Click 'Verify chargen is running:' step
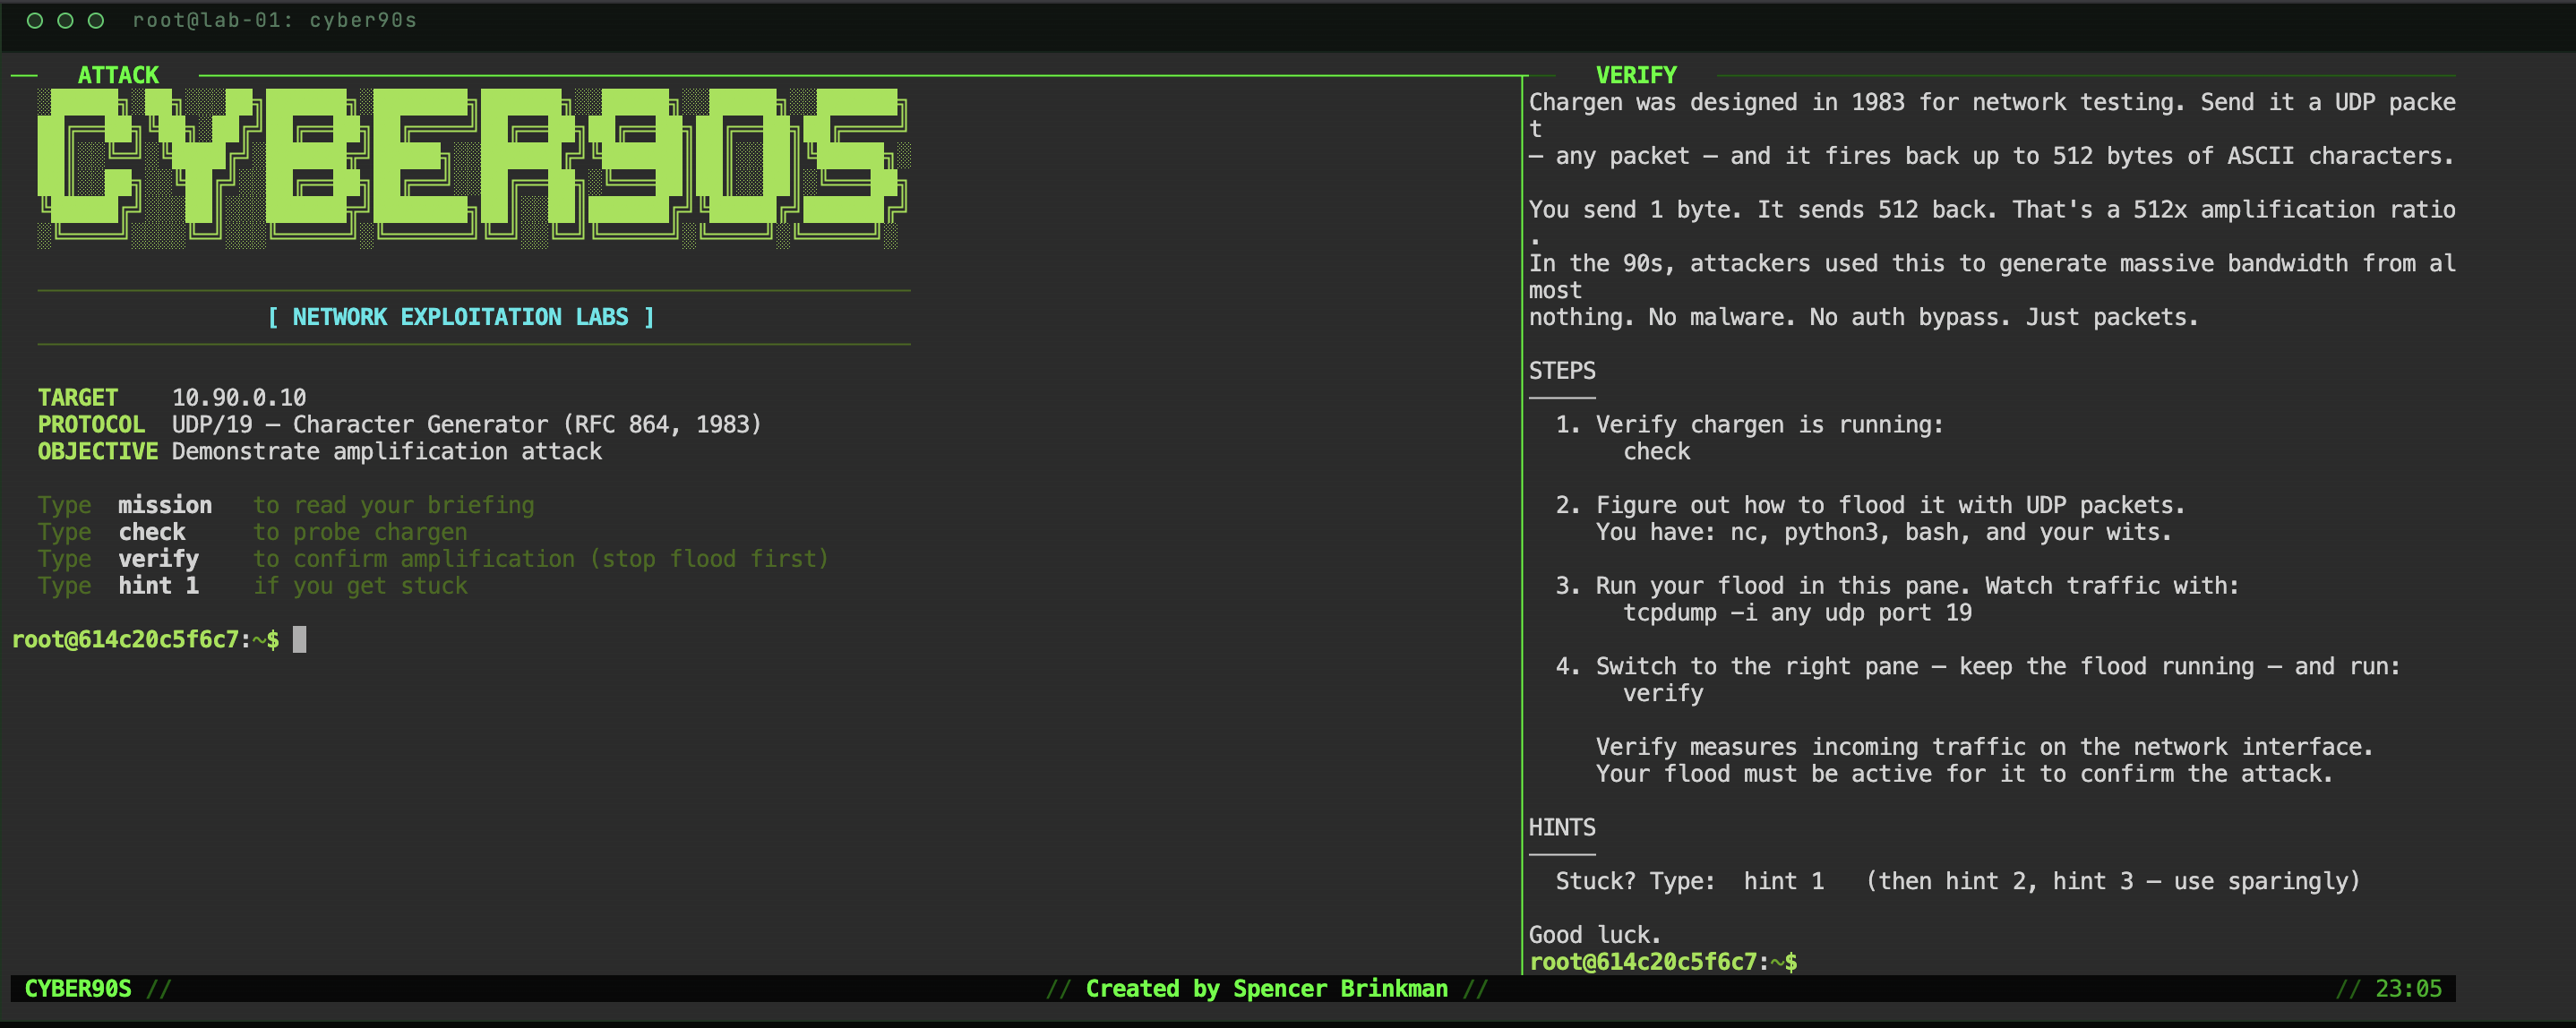 [x=1769, y=424]
